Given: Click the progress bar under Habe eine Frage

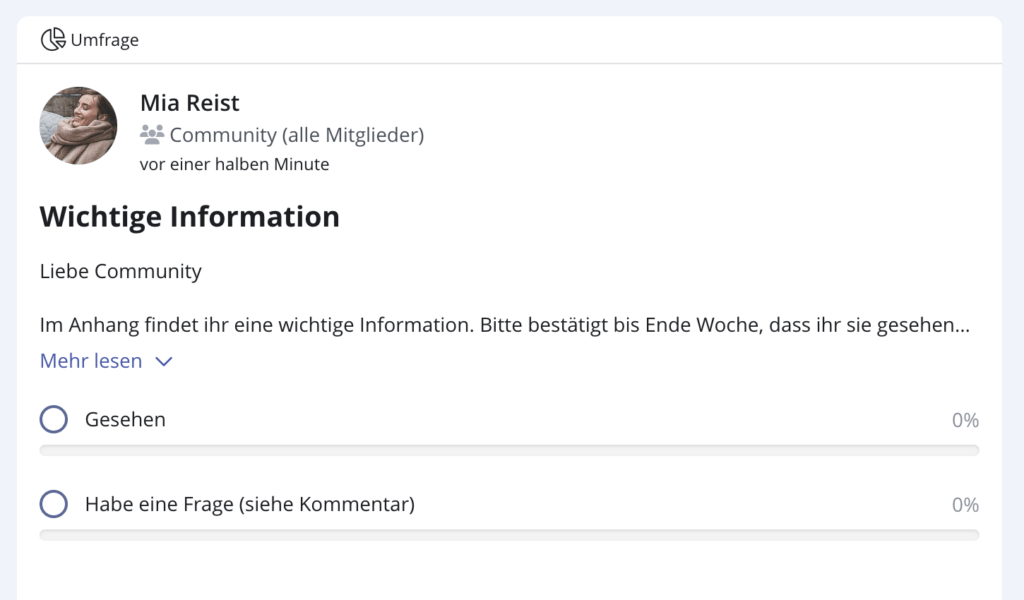Looking at the screenshot, I should pos(510,535).
